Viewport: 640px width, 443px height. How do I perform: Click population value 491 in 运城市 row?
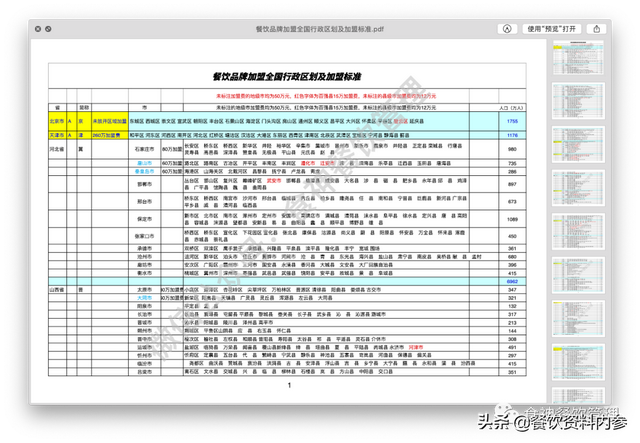[512, 347]
